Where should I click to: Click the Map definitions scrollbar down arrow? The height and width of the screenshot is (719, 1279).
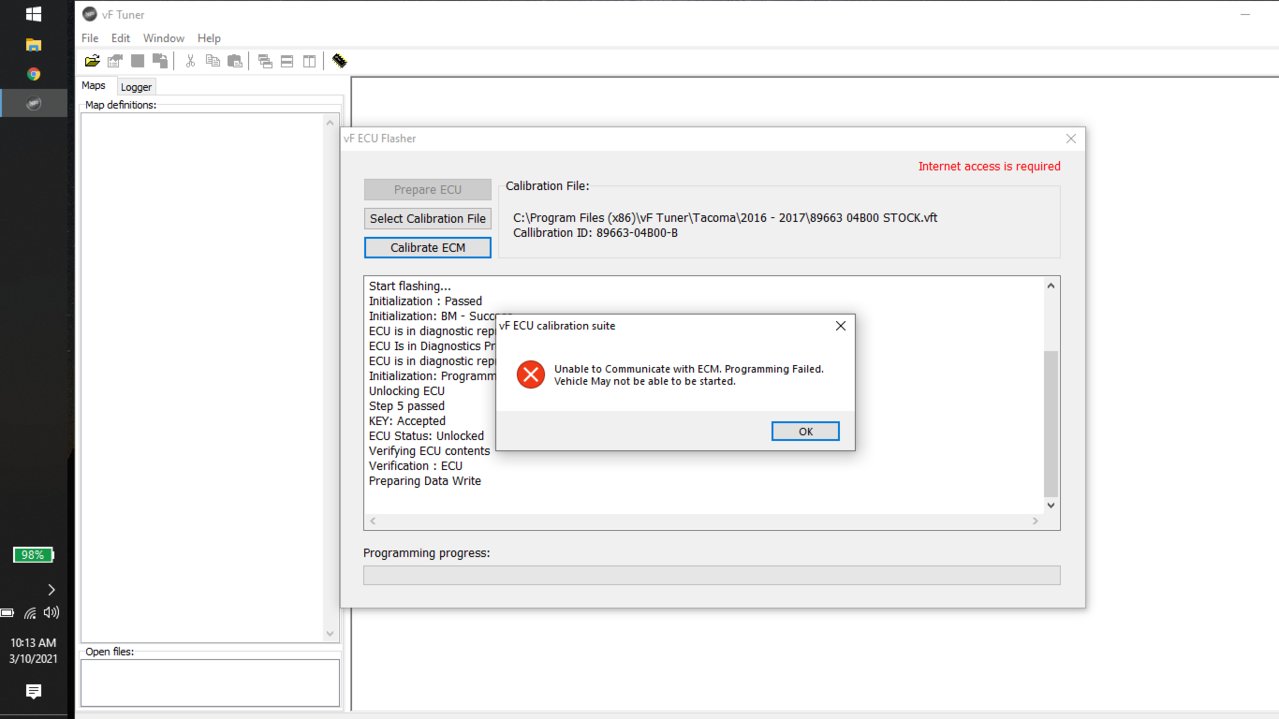331,633
